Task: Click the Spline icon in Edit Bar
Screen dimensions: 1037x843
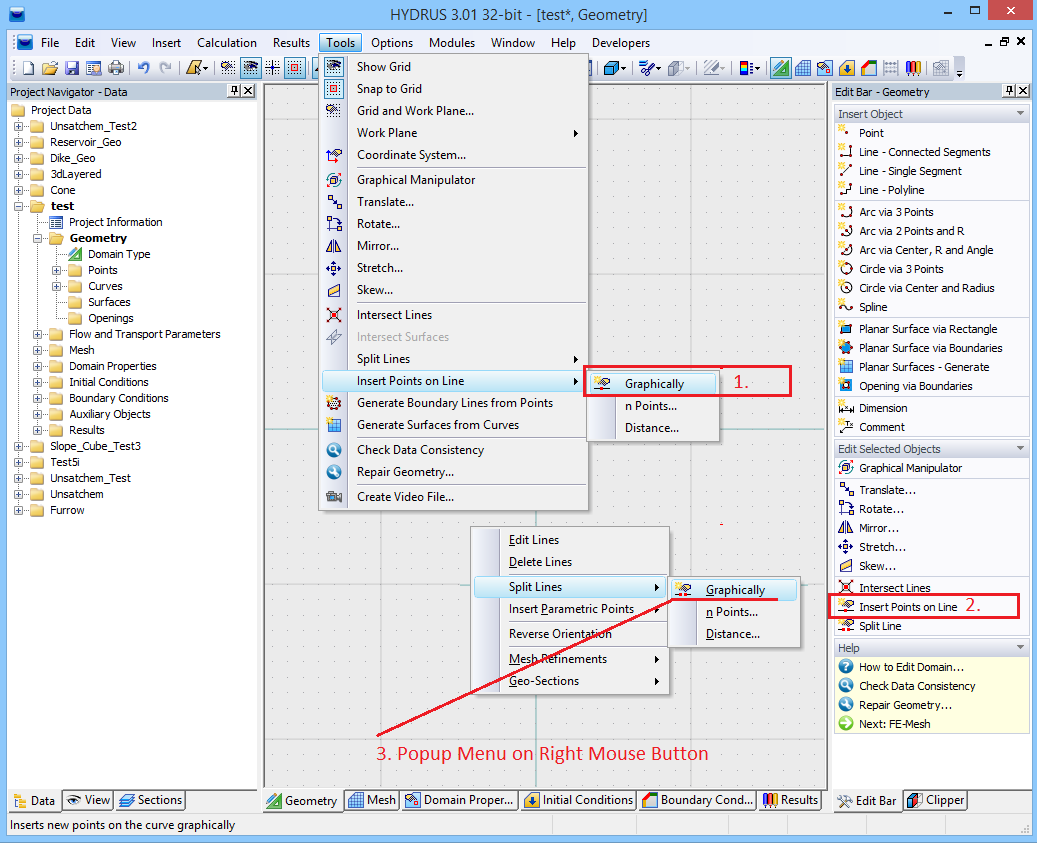Action: [846, 306]
